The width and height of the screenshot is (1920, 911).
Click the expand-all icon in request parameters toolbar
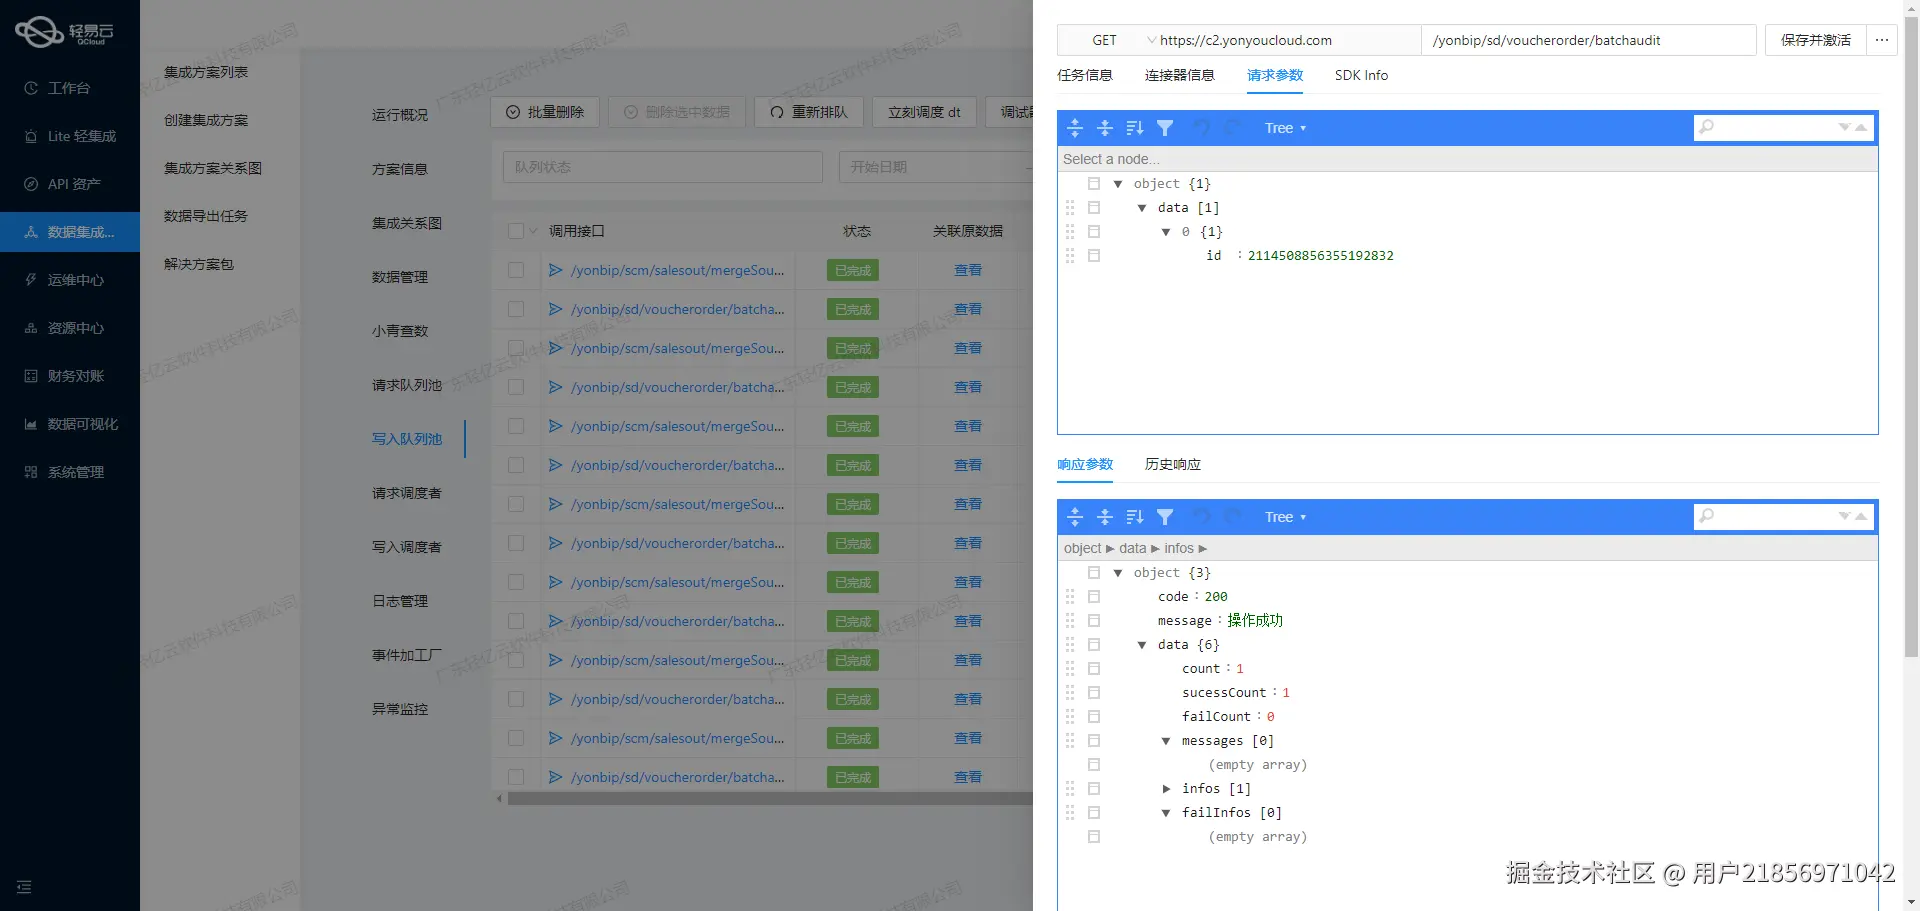pyautogui.click(x=1075, y=128)
